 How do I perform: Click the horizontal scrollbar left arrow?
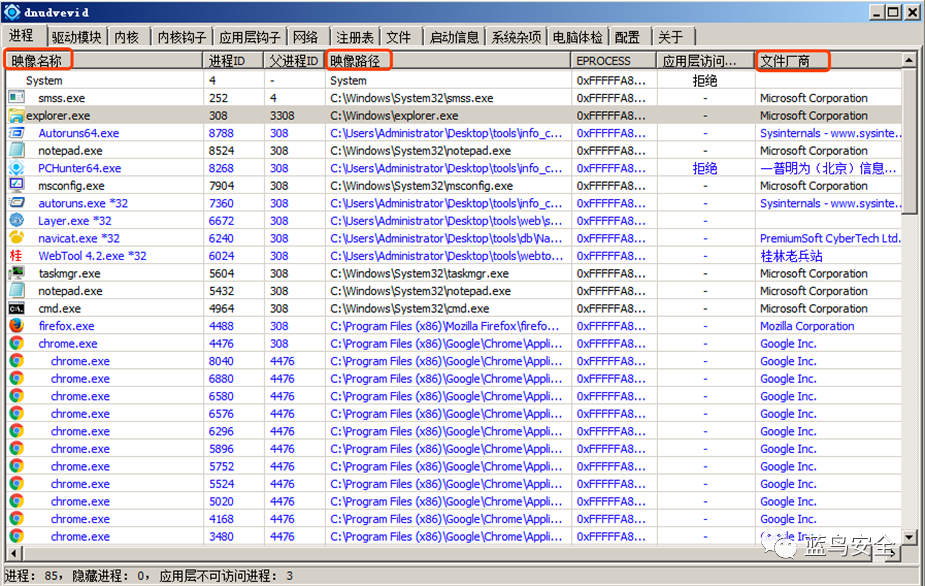point(14,554)
